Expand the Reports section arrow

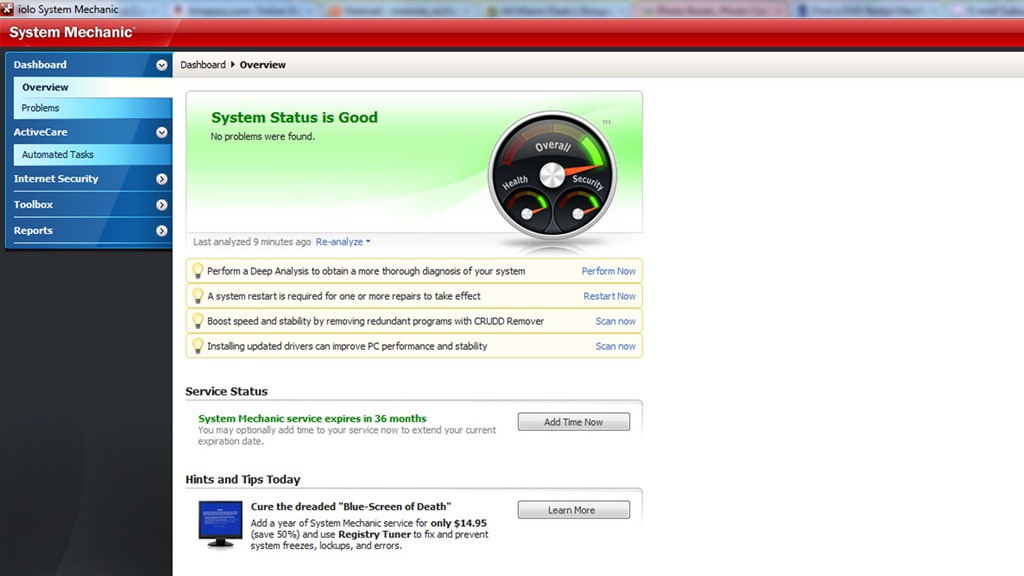(161, 231)
